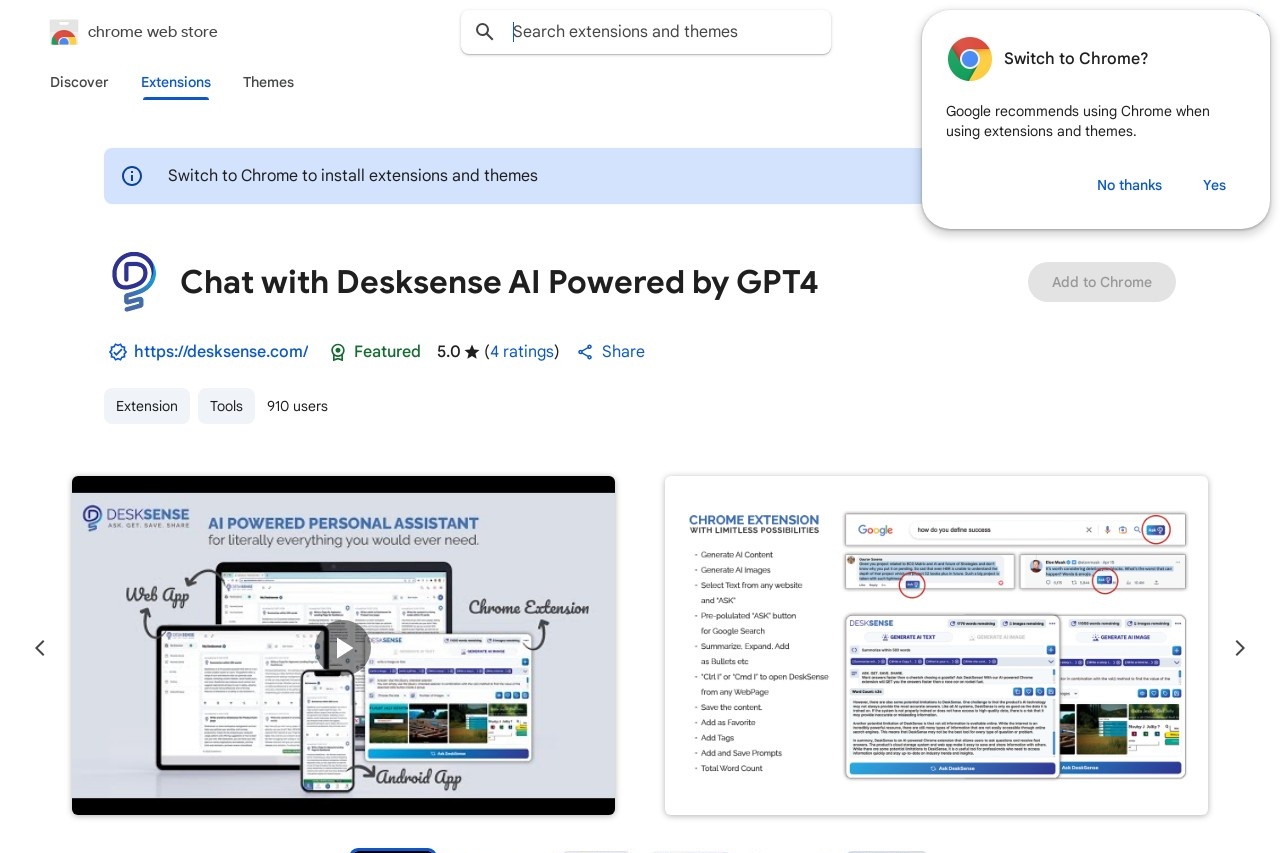The height and width of the screenshot is (853, 1280).
Task: Click the info icon in the blue banner
Action: pos(132,176)
